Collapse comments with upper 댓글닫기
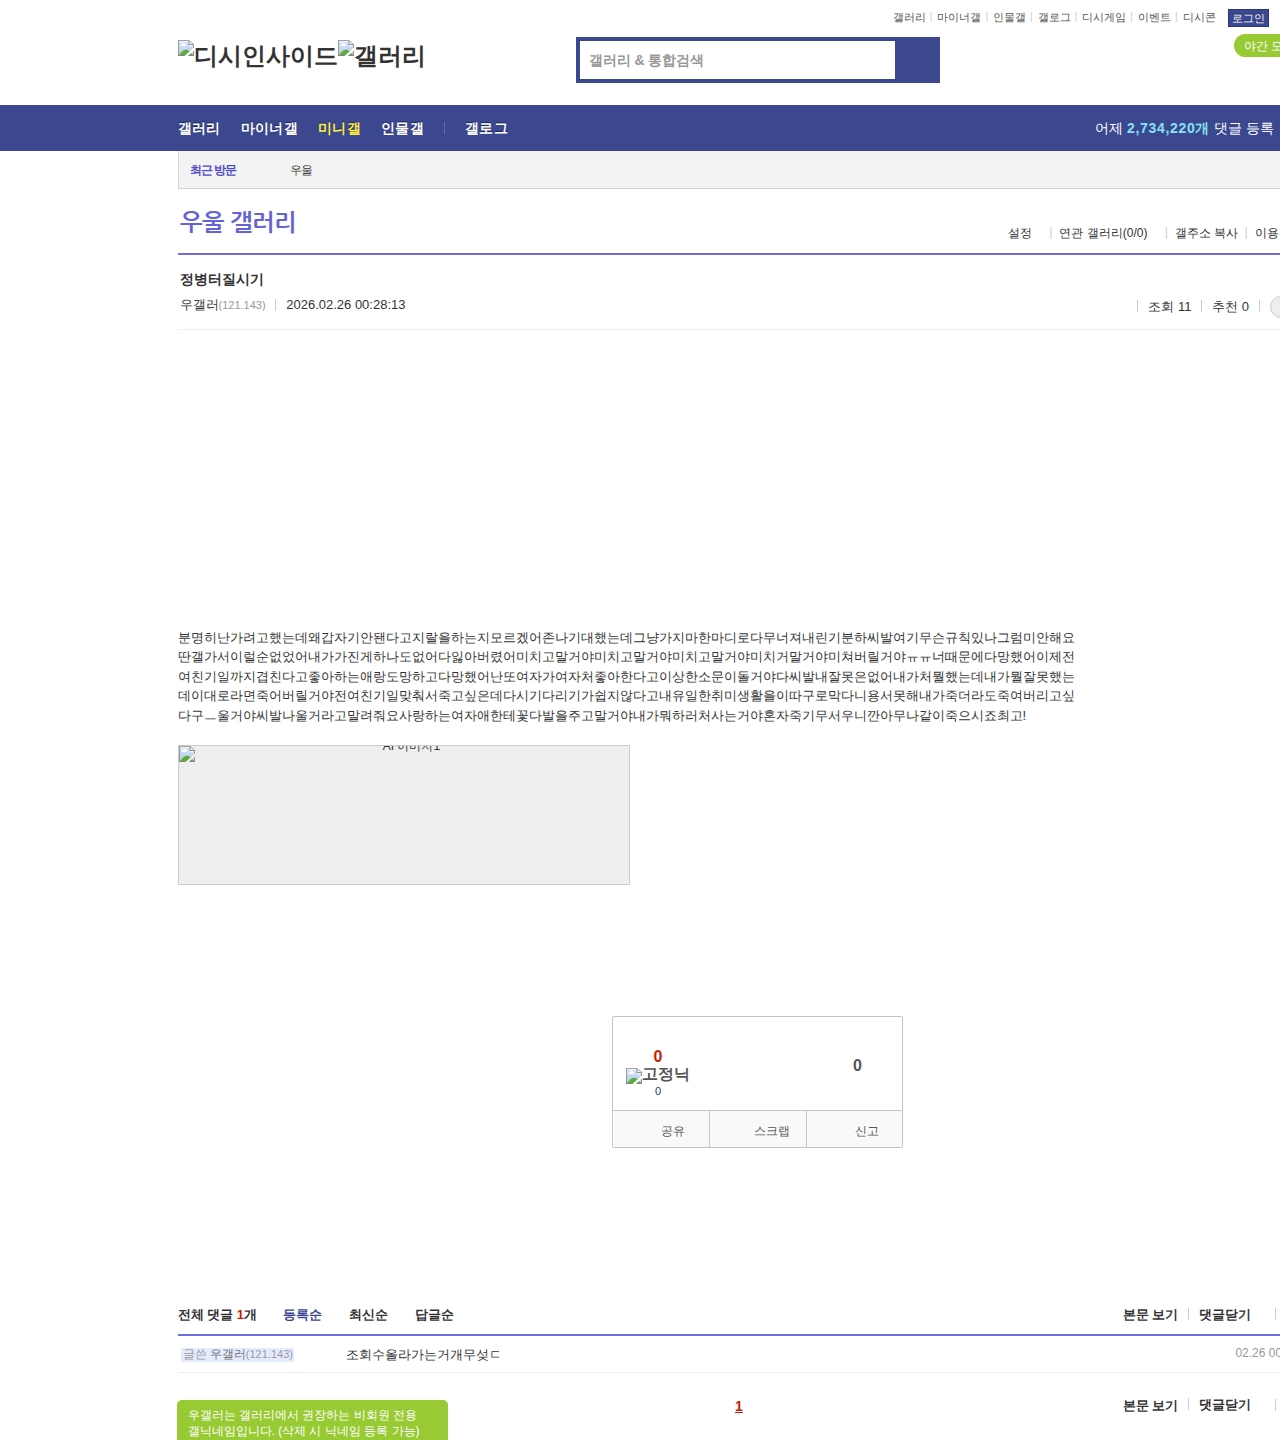 [1224, 1315]
